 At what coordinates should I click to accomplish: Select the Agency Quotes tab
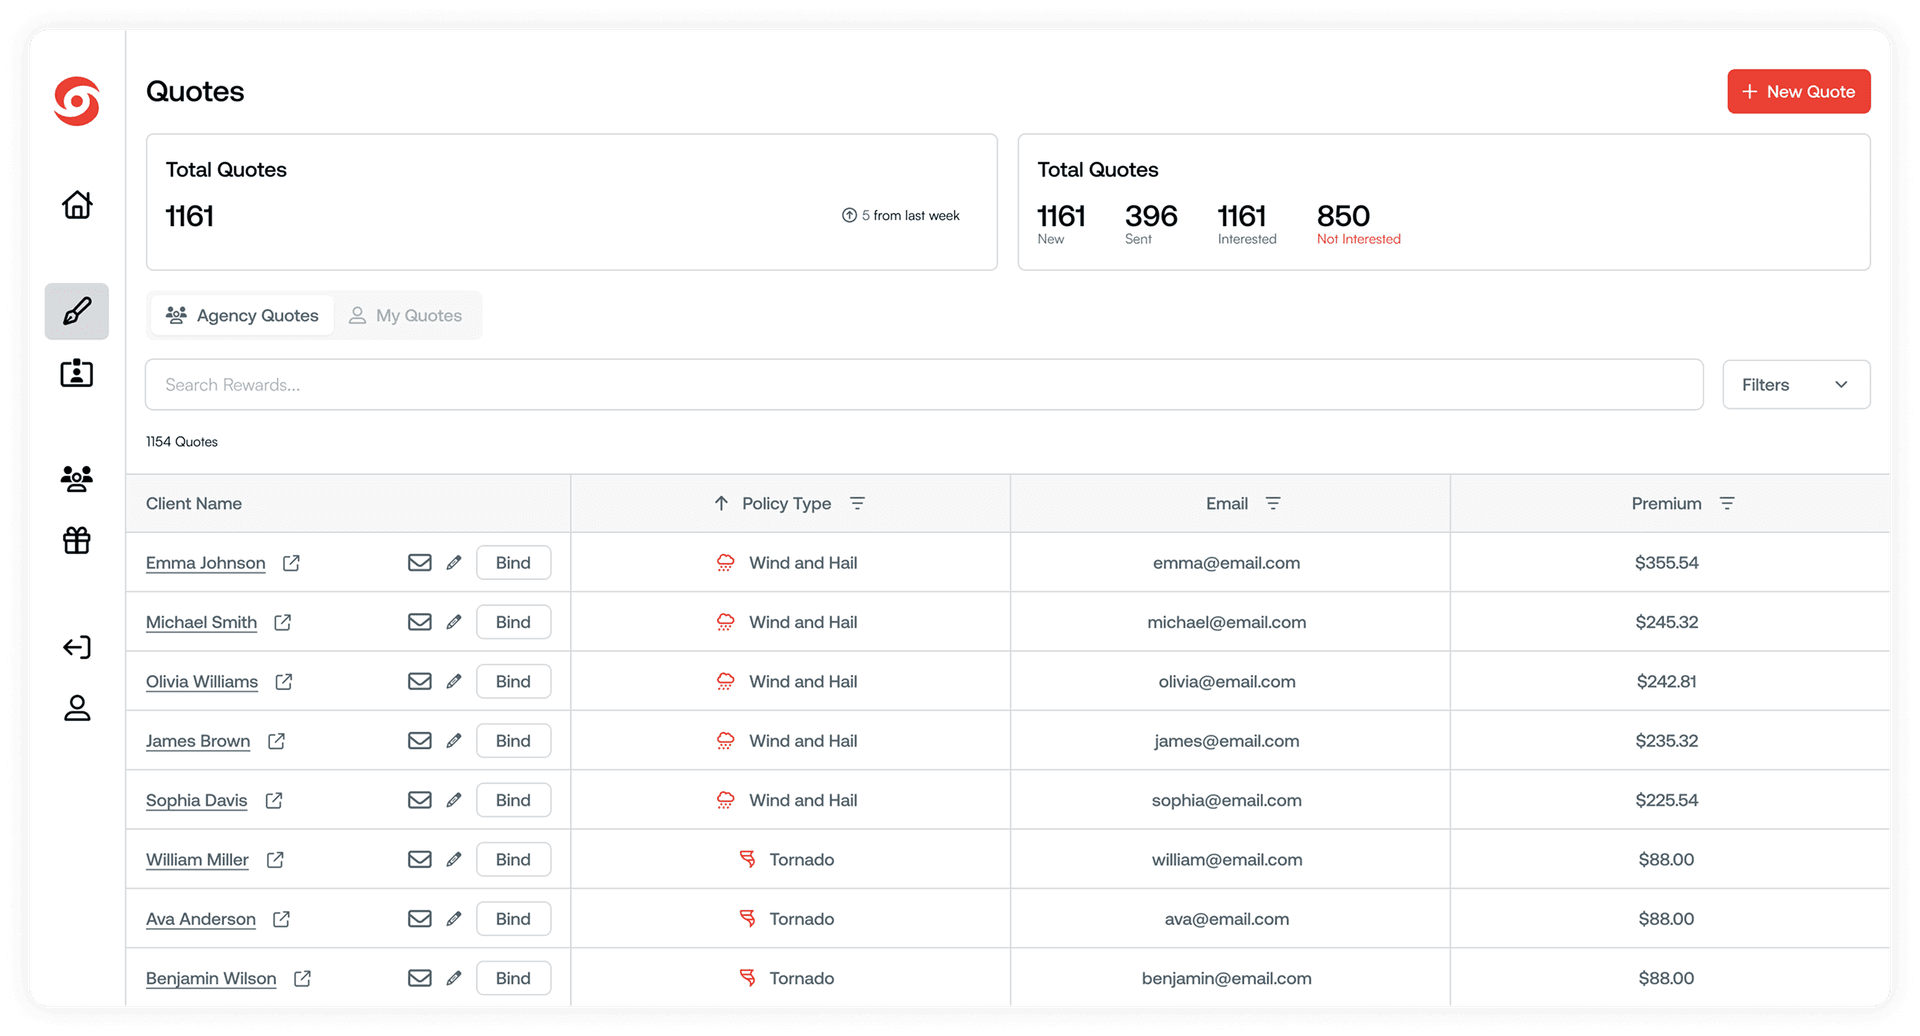pos(243,316)
